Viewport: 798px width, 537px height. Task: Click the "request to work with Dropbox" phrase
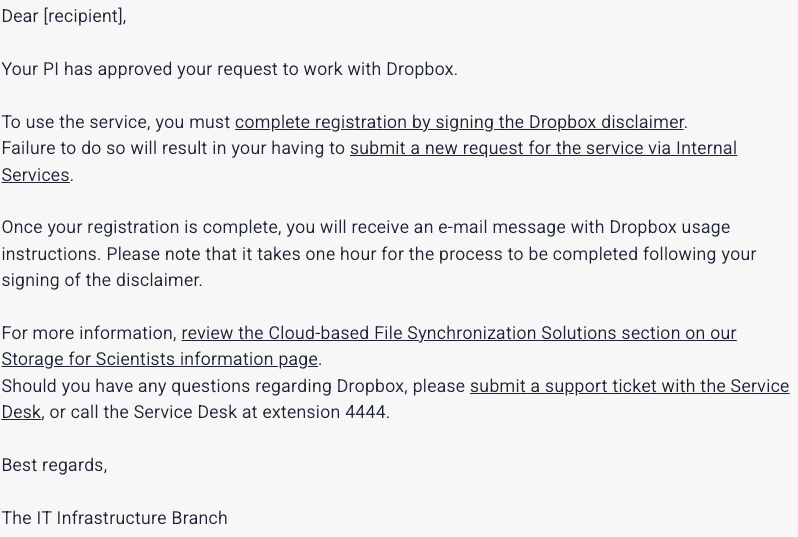pos(354,69)
